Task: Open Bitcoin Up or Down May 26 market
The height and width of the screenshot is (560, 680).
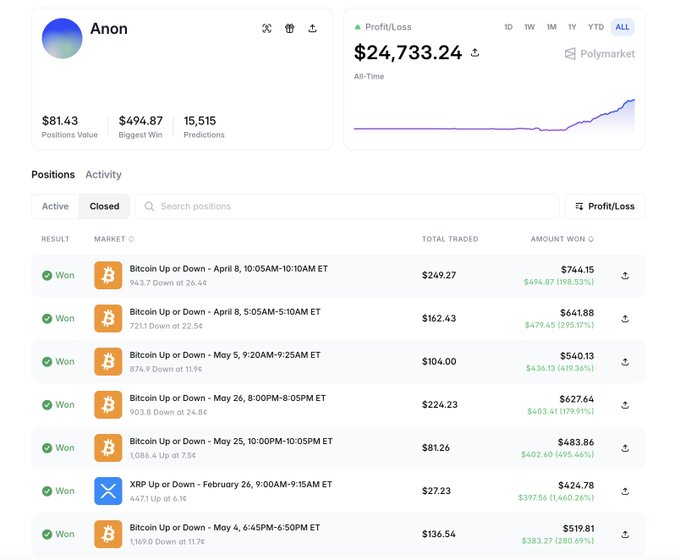Action: pyautogui.click(x=228, y=398)
